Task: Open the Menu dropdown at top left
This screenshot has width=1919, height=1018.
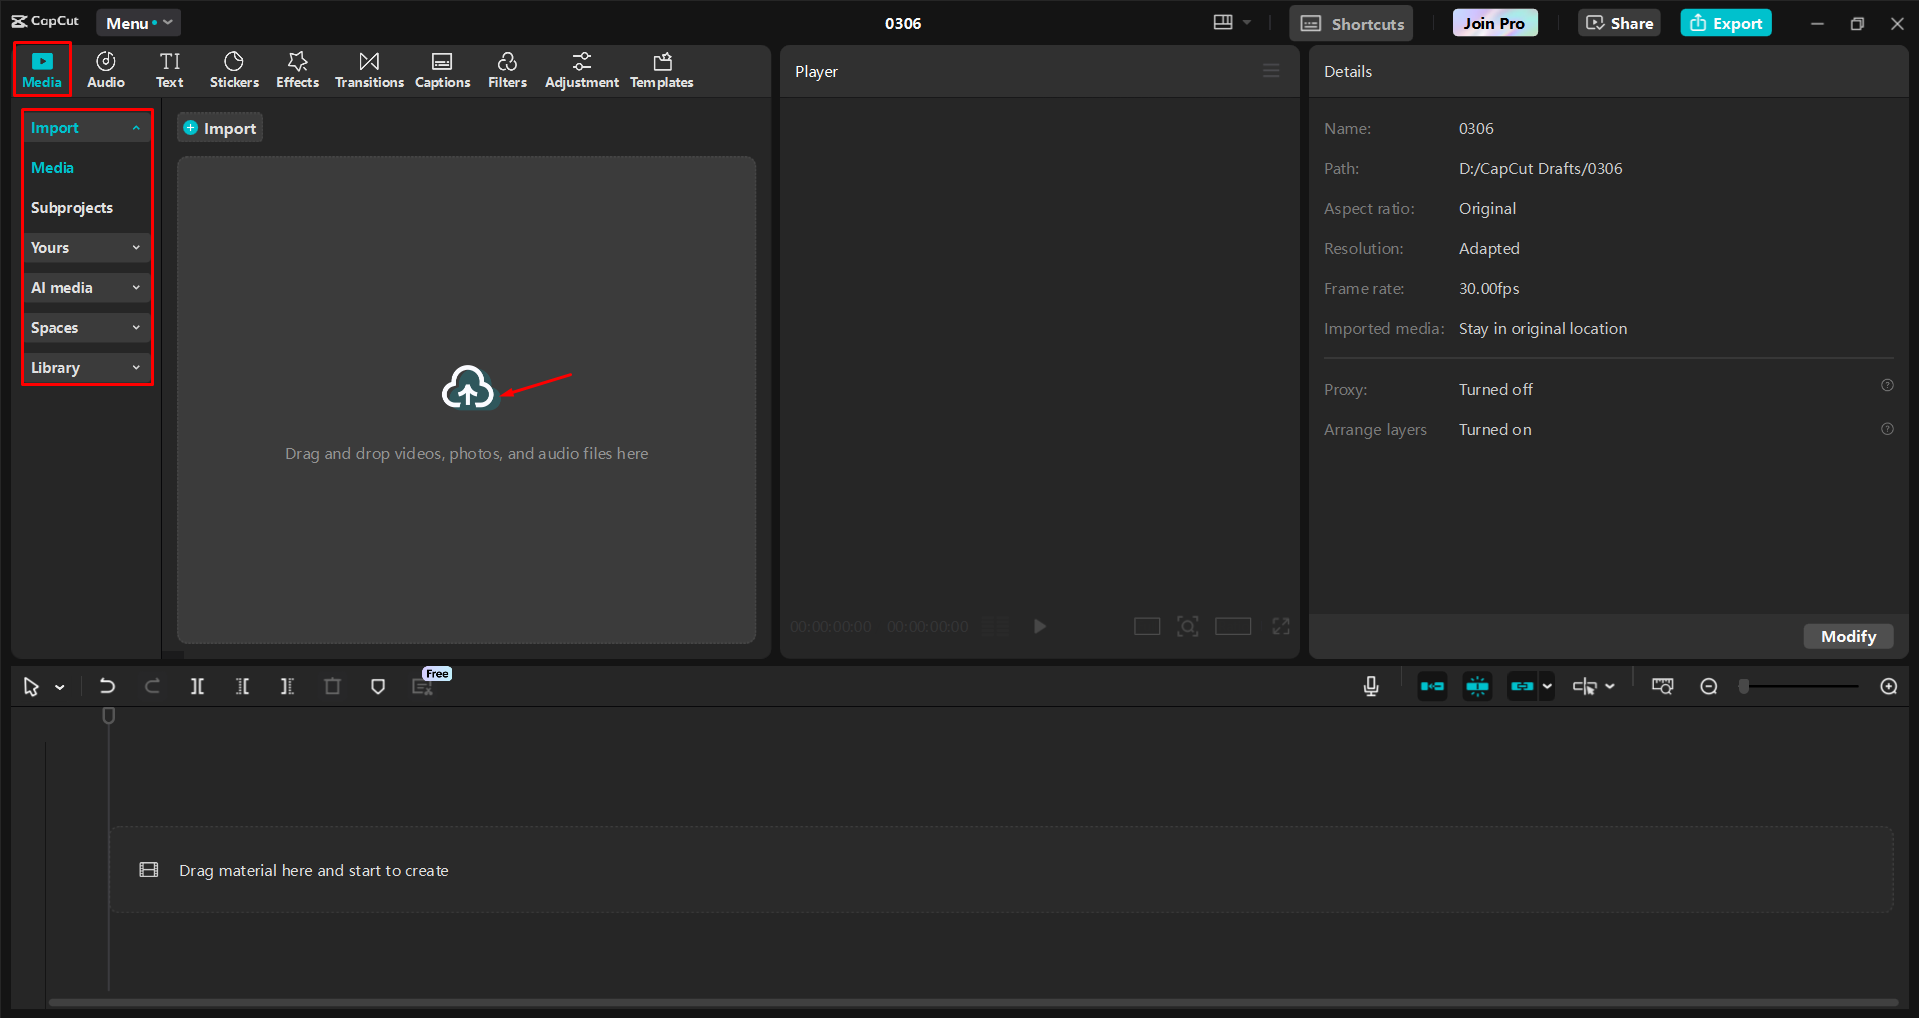Action: (138, 22)
